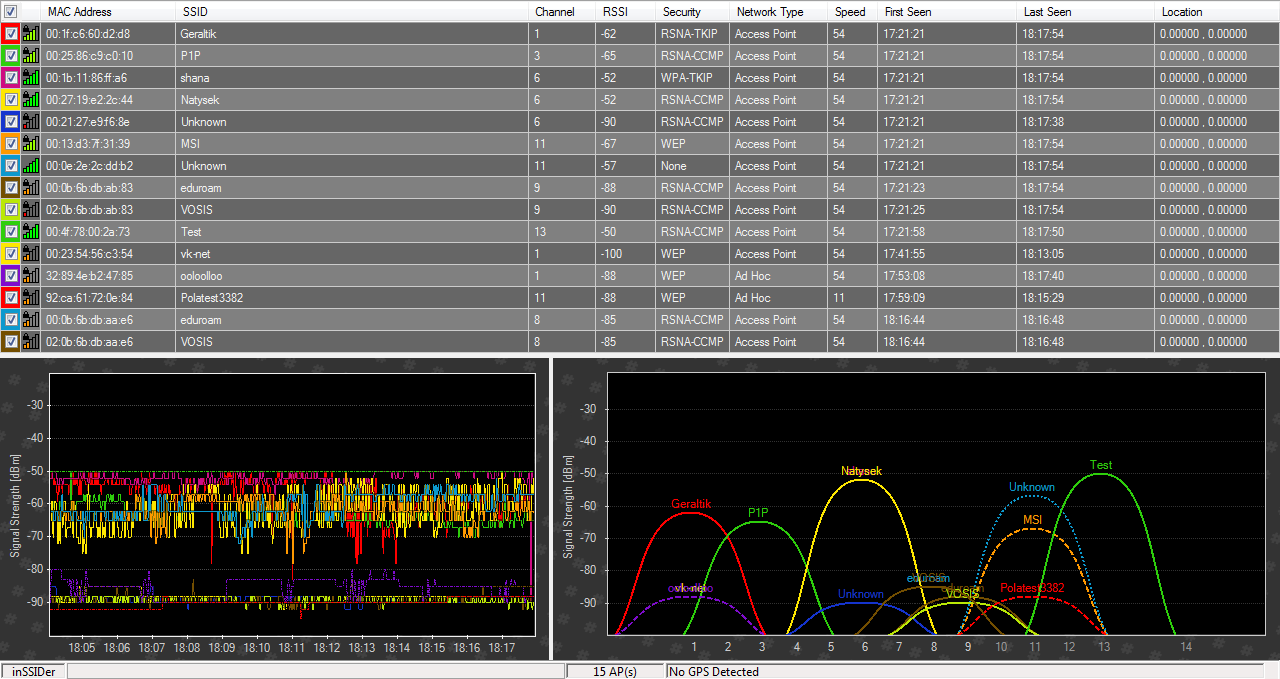This screenshot has width=1280, height=679.
Task: Toggle the ooloolloo network checkbox
Action: coord(11,275)
